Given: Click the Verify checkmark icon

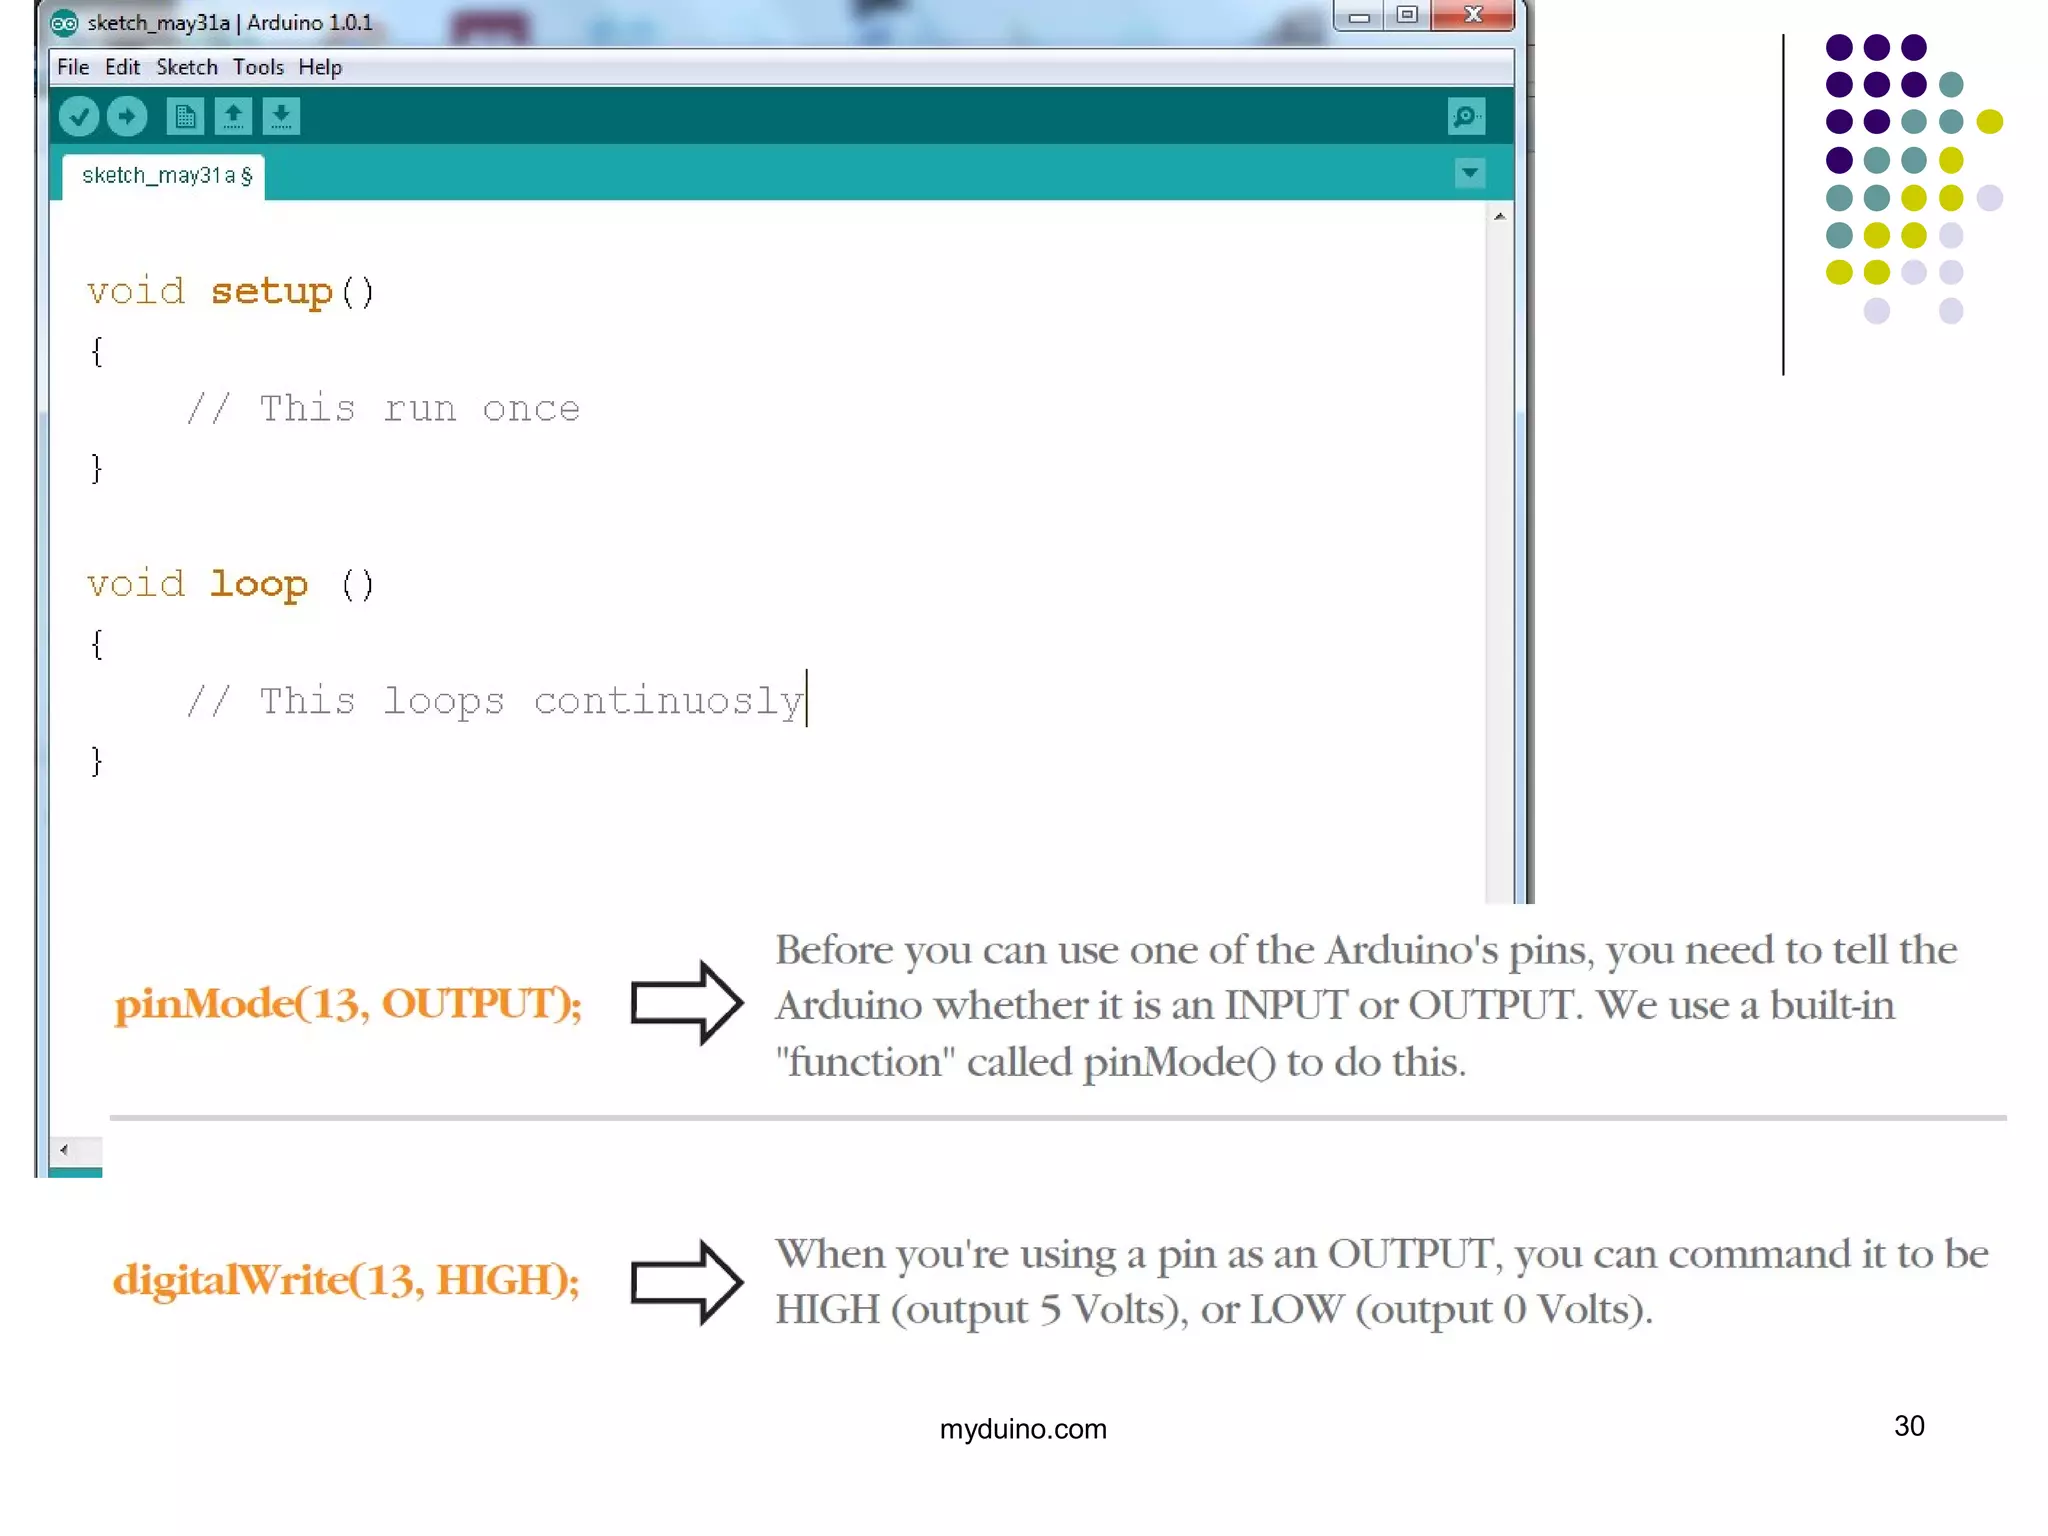Looking at the screenshot, I should click(x=79, y=117).
